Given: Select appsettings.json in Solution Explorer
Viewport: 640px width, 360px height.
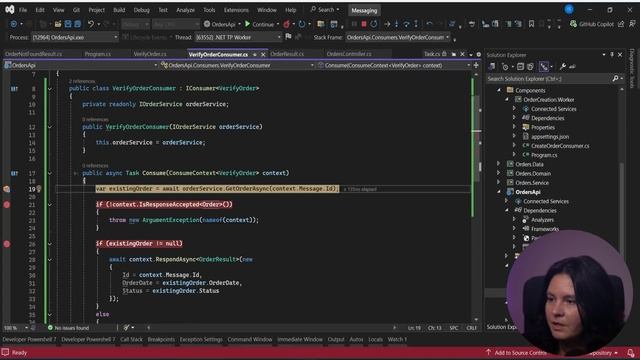Looking at the screenshot, I should [x=550, y=136].
